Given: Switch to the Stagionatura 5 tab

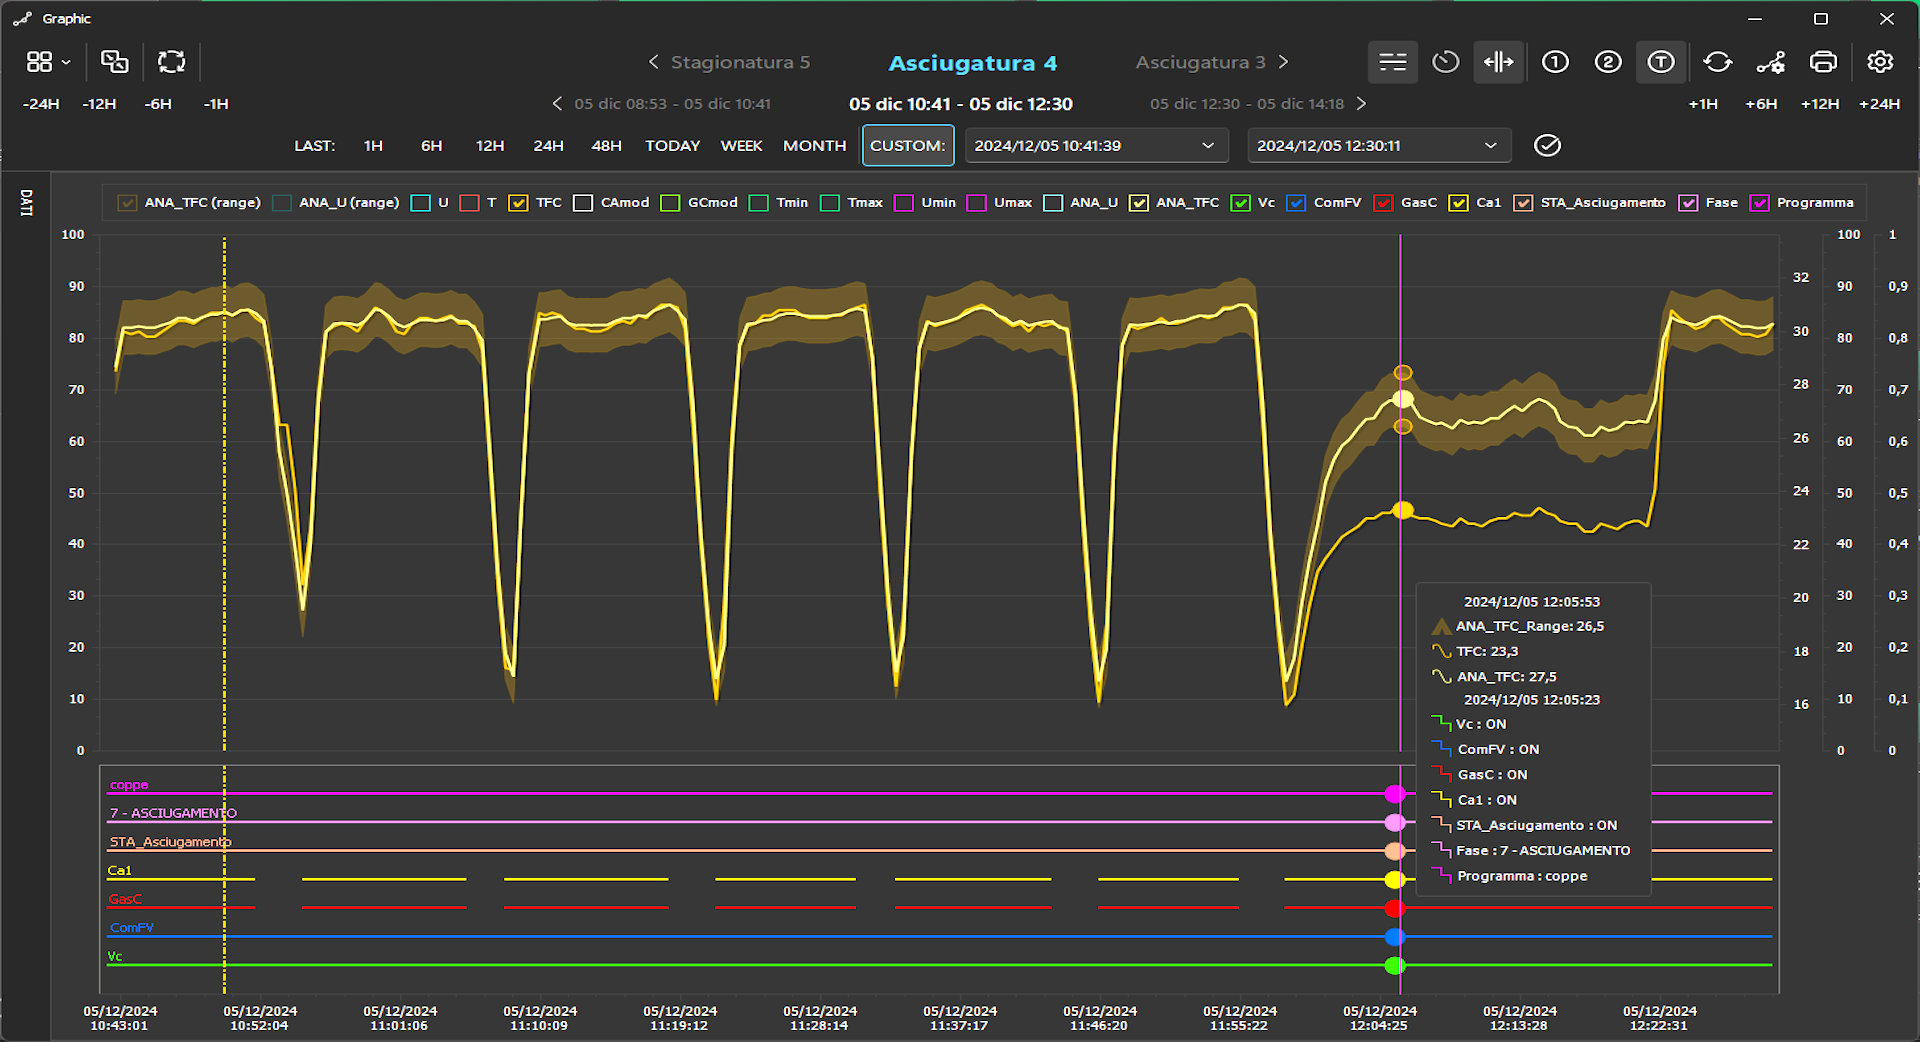Looking at the screenshot, I should (x=739, y=62).
